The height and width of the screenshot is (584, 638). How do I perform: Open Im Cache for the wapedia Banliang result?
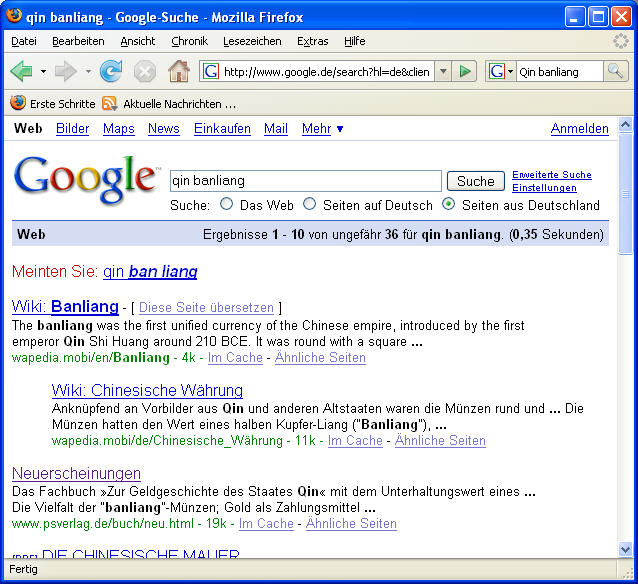point(235,357)
